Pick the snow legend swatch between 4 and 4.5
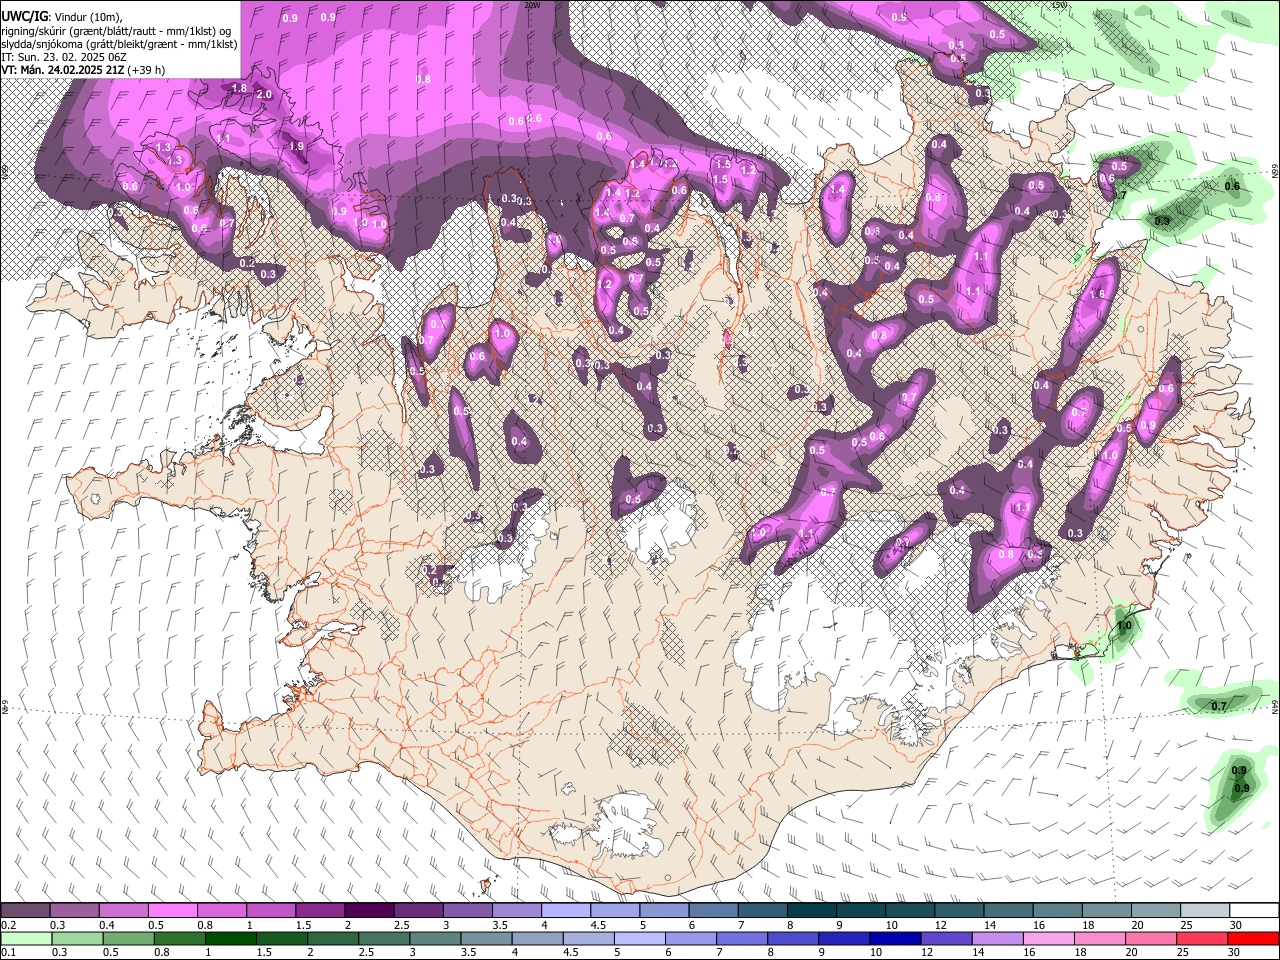This screenshot has height=960, width=1280. [565, 910]
